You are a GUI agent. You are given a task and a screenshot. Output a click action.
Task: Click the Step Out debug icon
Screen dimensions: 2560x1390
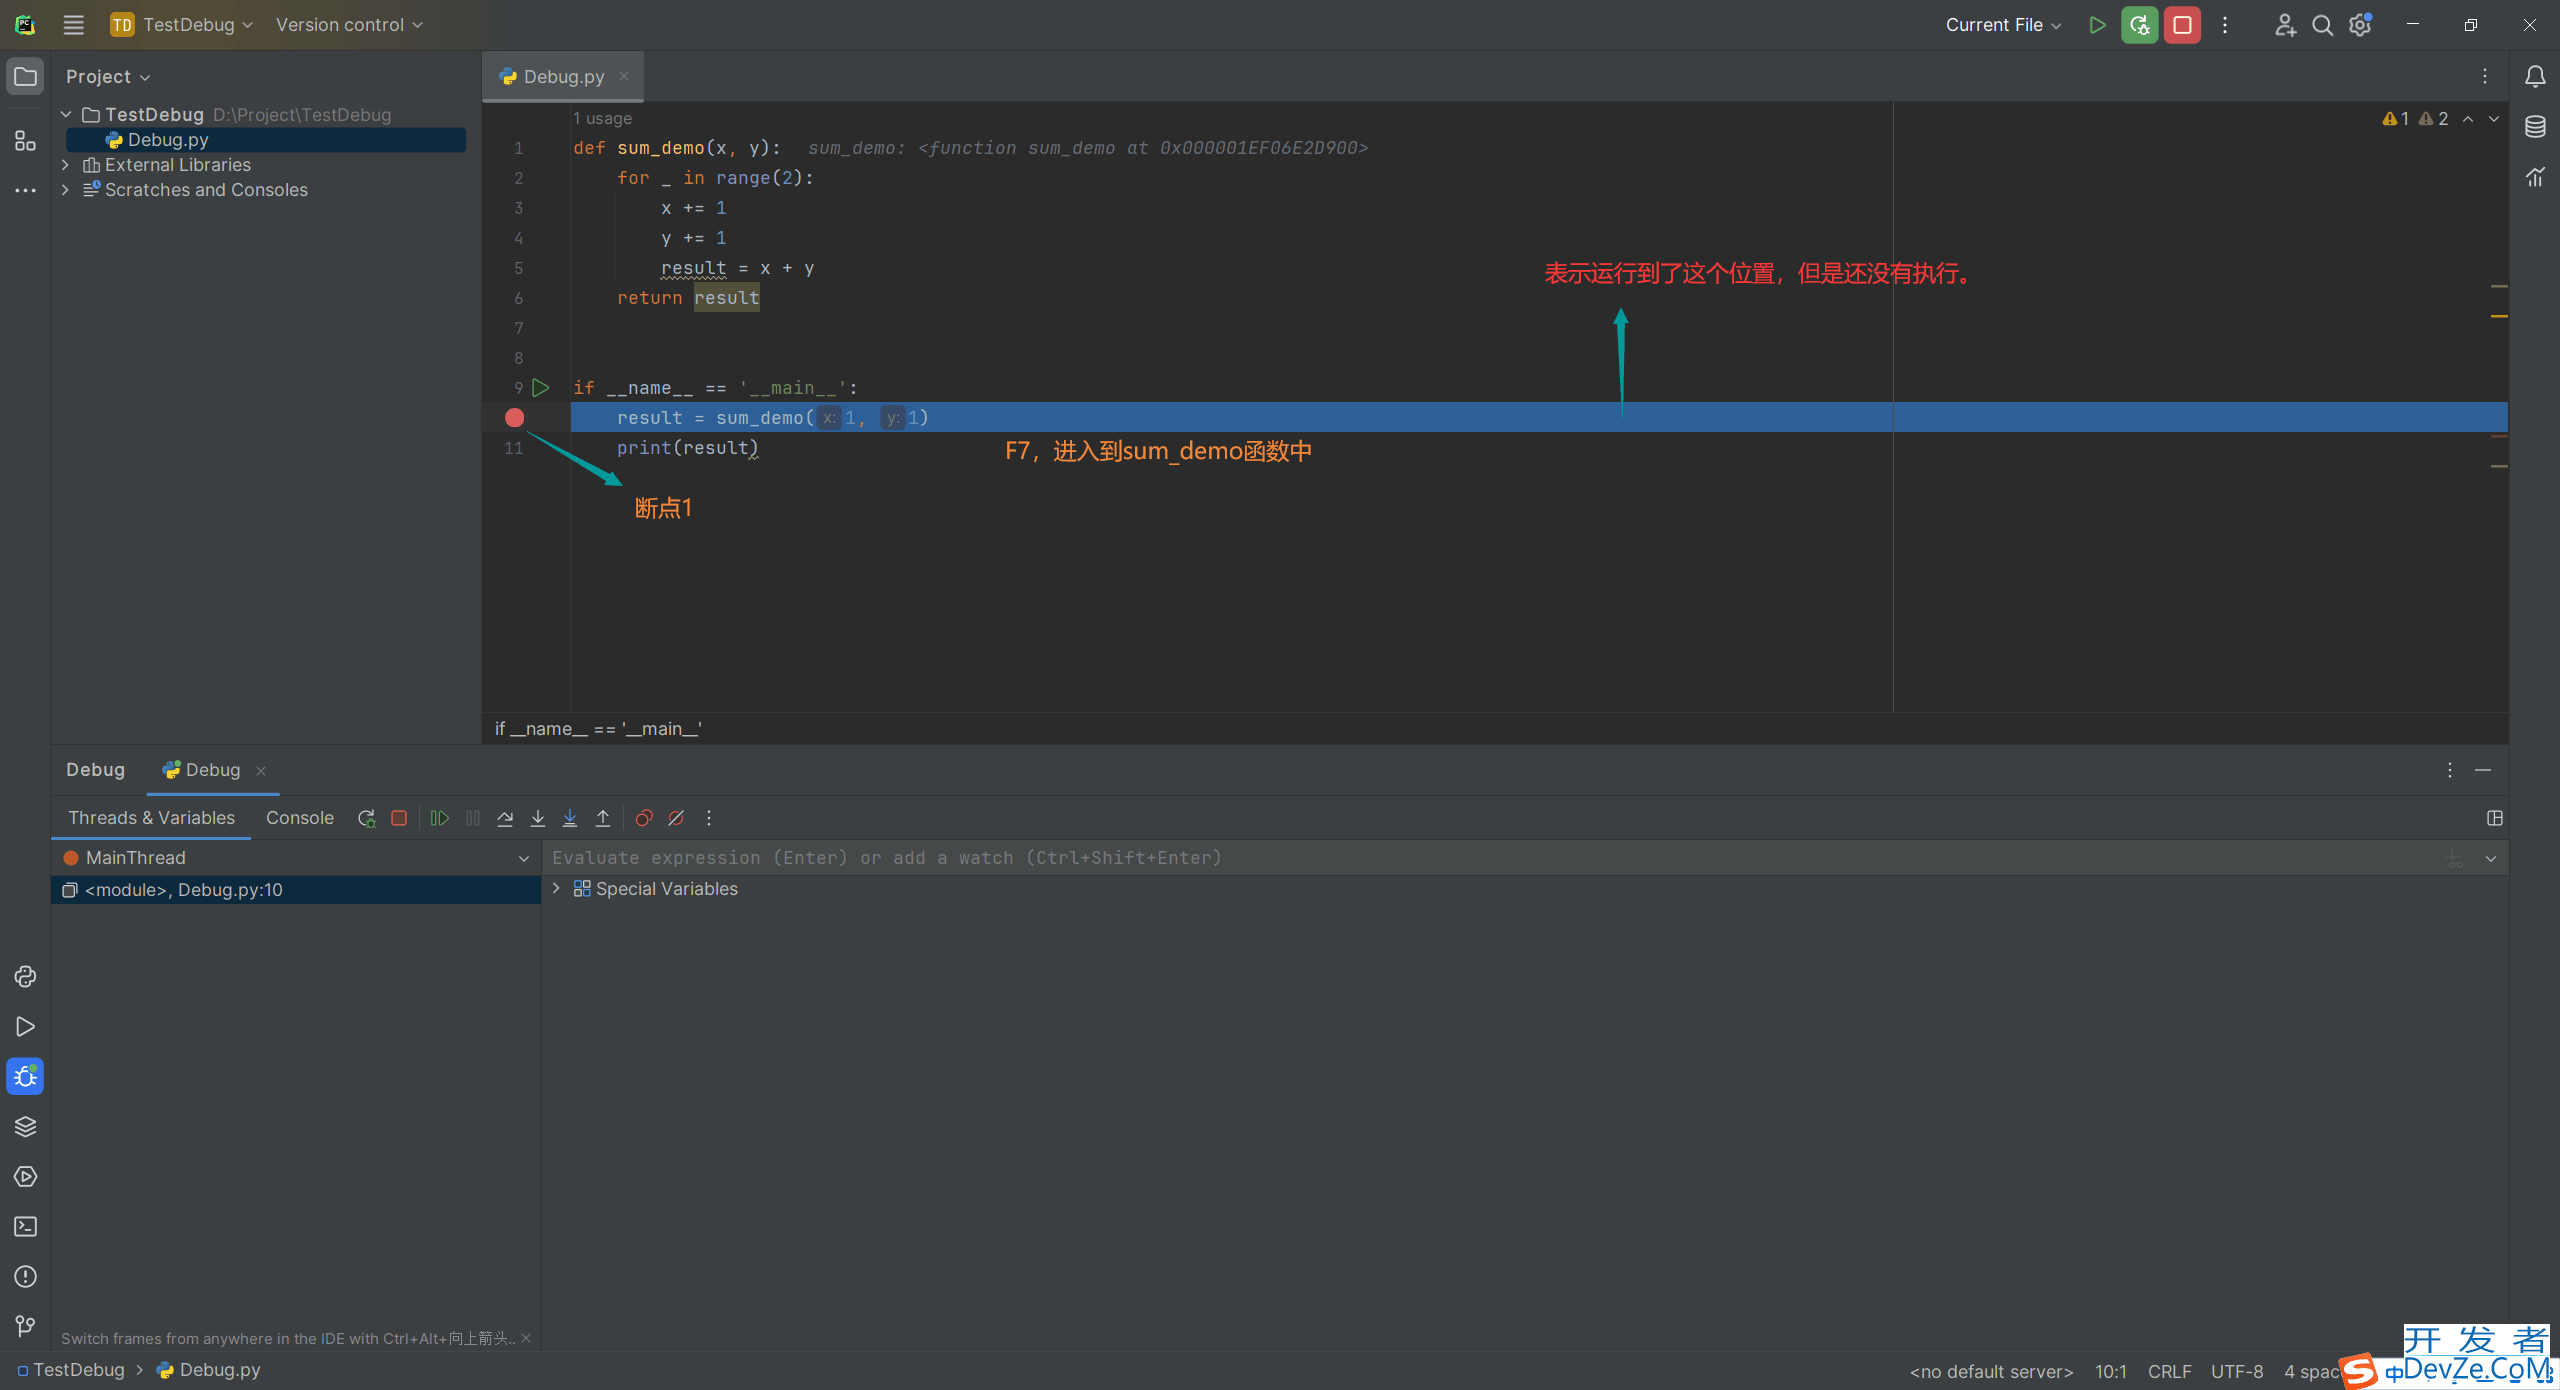(601, 817)
